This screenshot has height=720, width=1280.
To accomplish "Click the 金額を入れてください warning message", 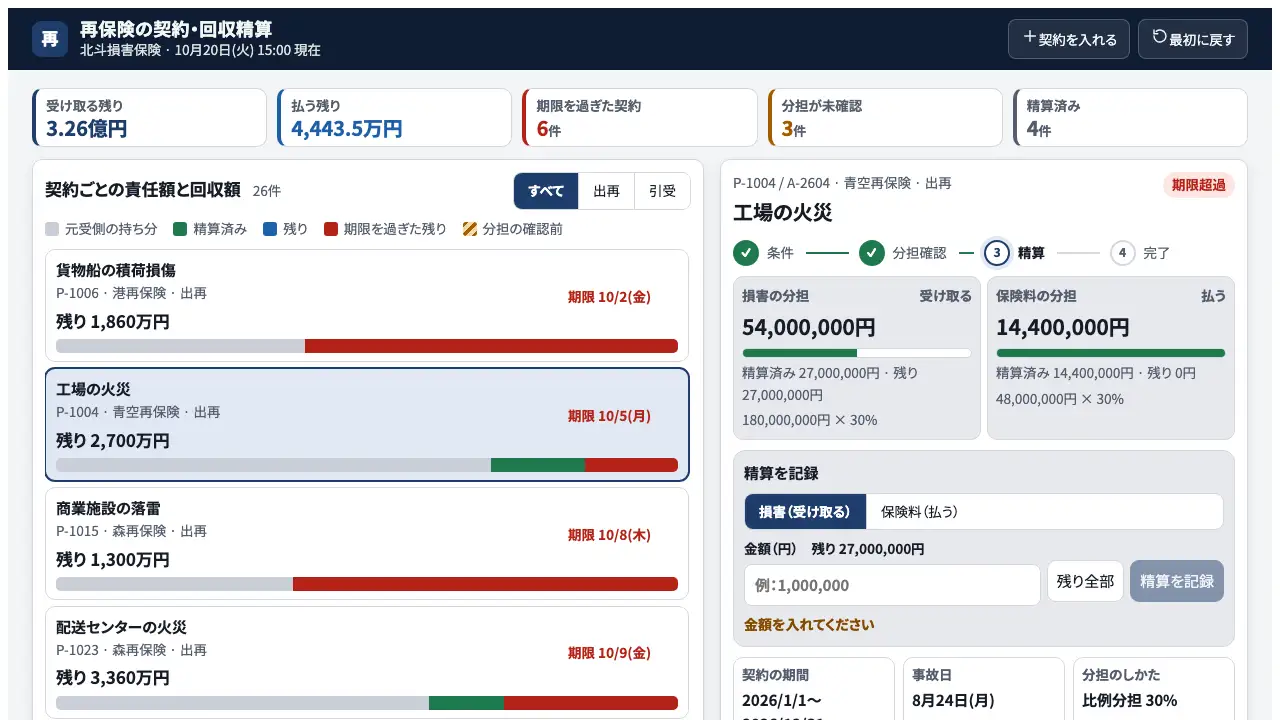I will coord(809,625).
